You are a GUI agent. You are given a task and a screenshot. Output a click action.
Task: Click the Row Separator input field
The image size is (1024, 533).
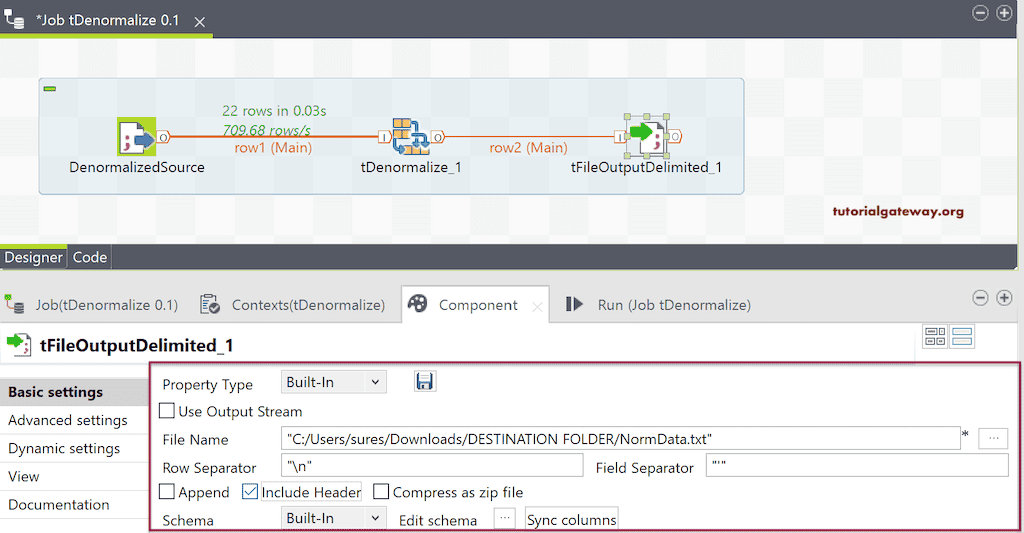(x=432, y=466)
